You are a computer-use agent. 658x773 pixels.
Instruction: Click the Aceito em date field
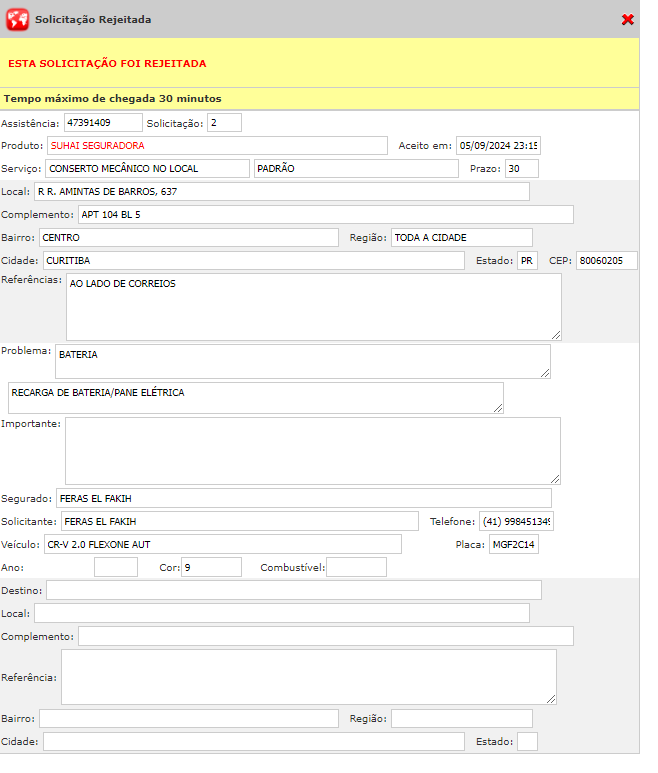click(x=497, y=146)
